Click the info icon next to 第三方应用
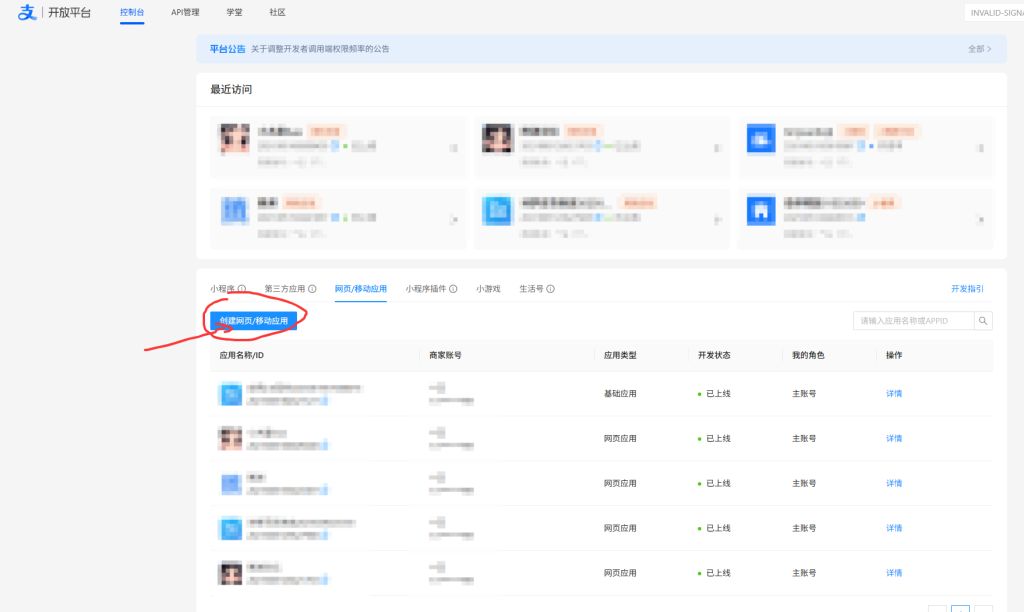The width and height of the screenshot is (1024, 612). tap(312, 289)
